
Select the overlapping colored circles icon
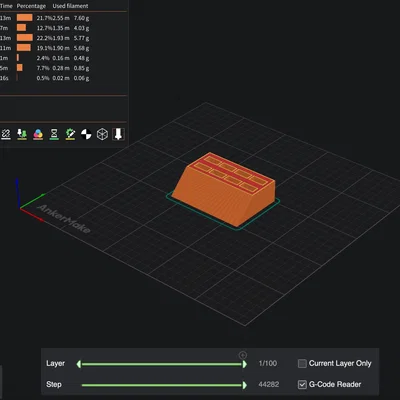tap(38, 134)
